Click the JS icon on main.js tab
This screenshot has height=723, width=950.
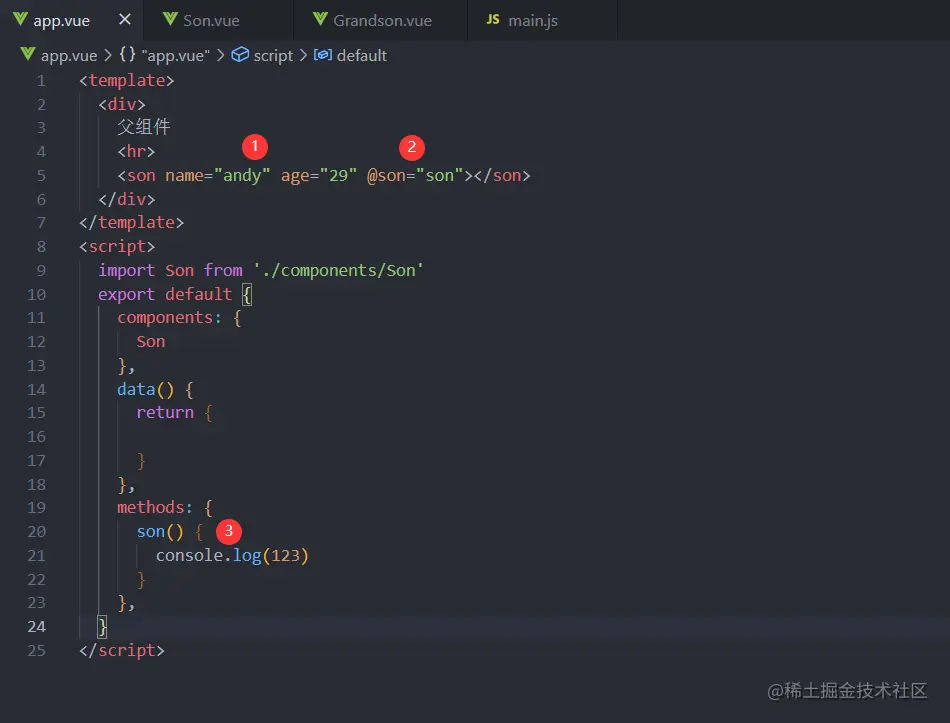point(493,19)
